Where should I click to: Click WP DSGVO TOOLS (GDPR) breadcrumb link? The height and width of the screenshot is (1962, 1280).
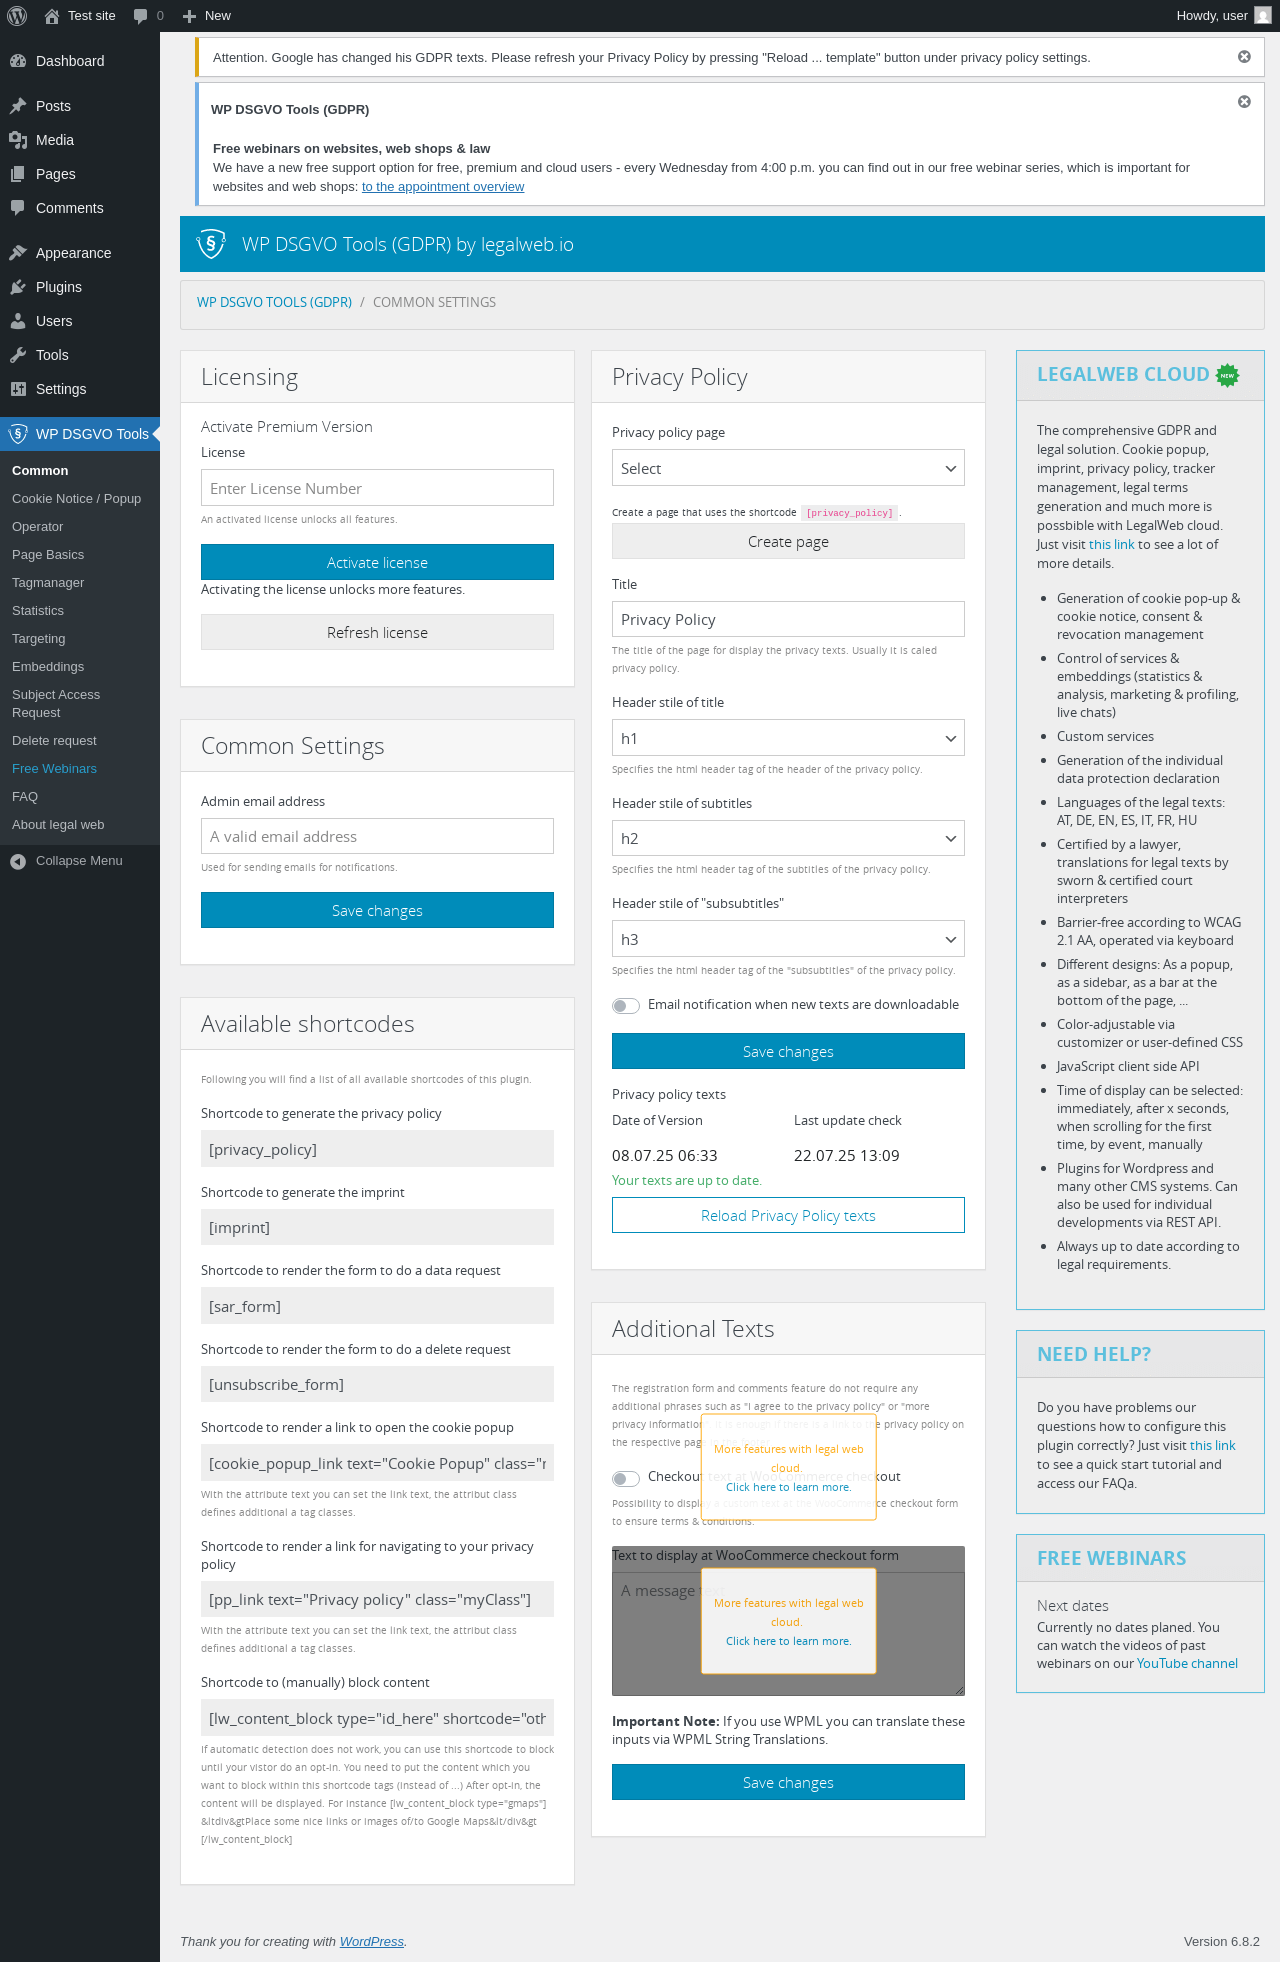click(x=274, y=302)
